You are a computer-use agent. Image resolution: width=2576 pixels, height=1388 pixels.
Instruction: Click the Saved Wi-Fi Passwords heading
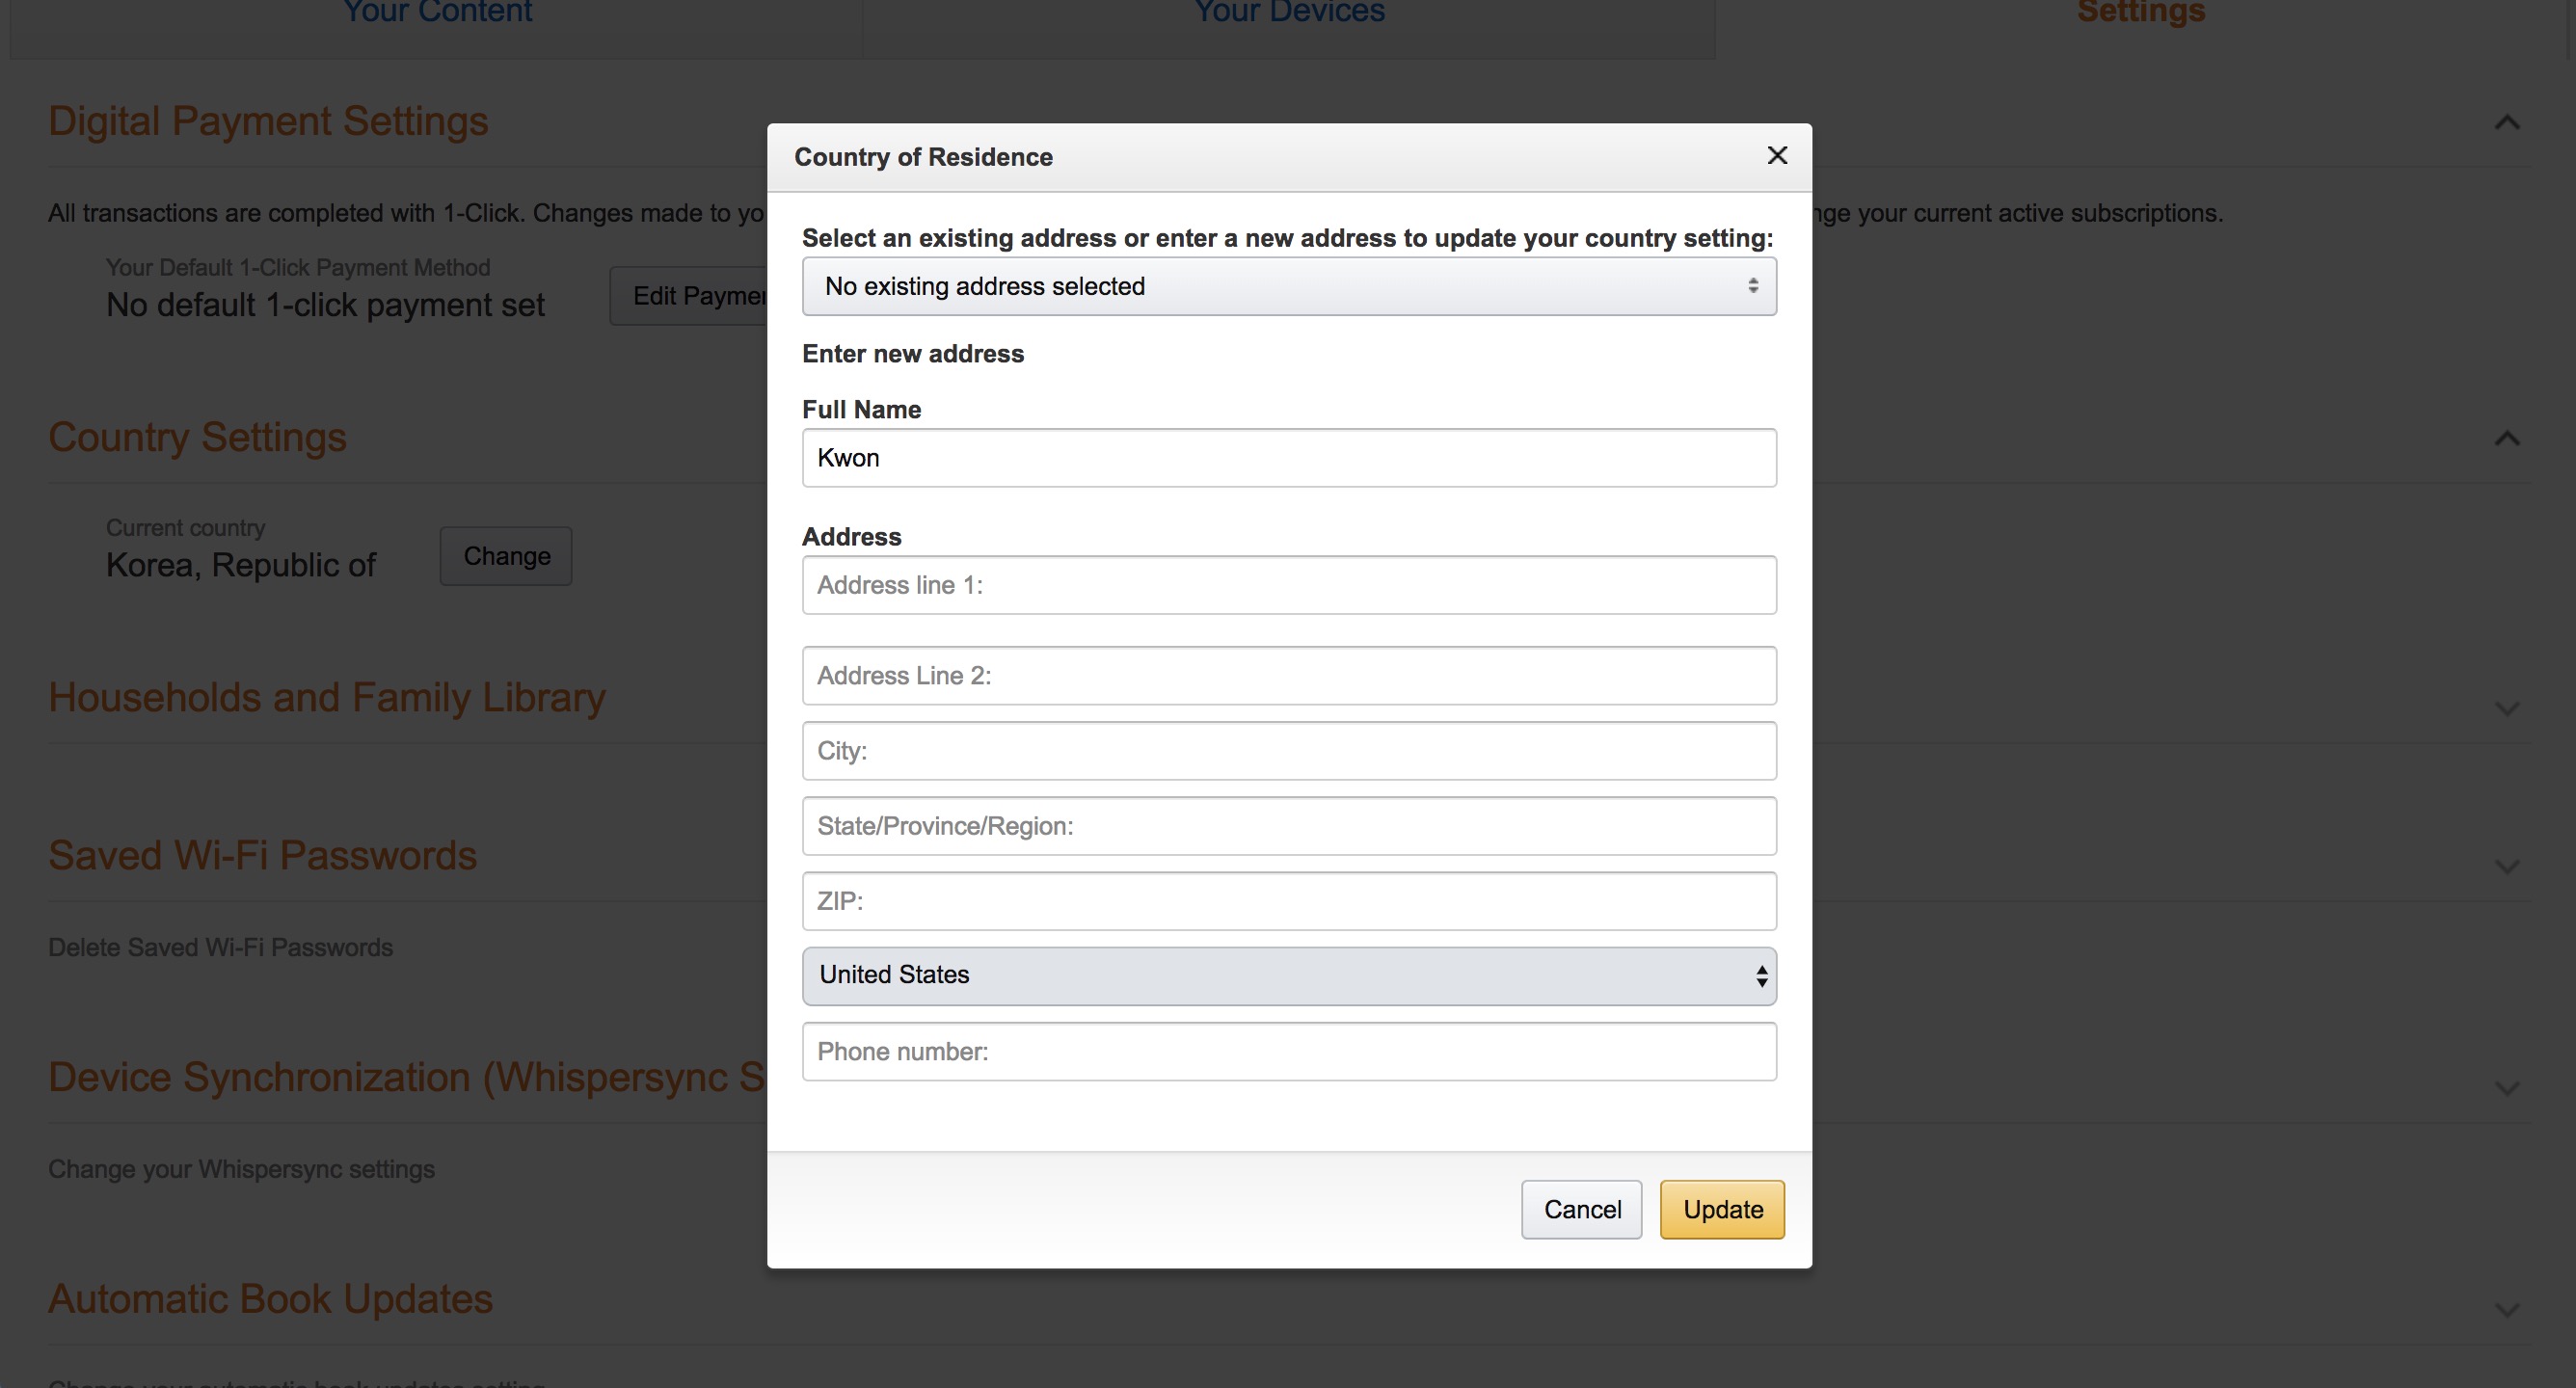[262, 856]
